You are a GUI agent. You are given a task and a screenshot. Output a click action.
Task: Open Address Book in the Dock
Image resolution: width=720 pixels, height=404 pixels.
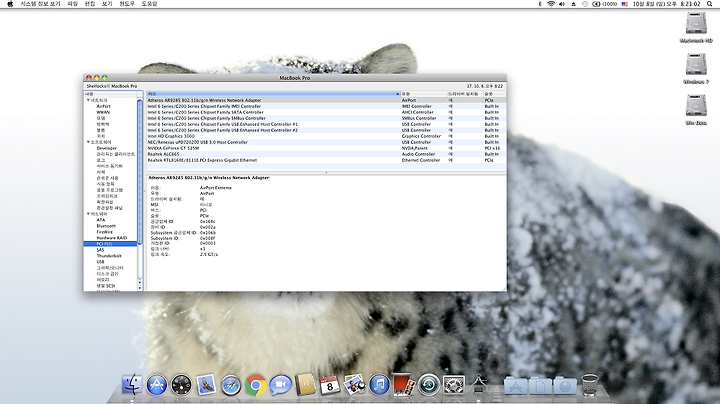pyautogui.click(x=305, y=385)
